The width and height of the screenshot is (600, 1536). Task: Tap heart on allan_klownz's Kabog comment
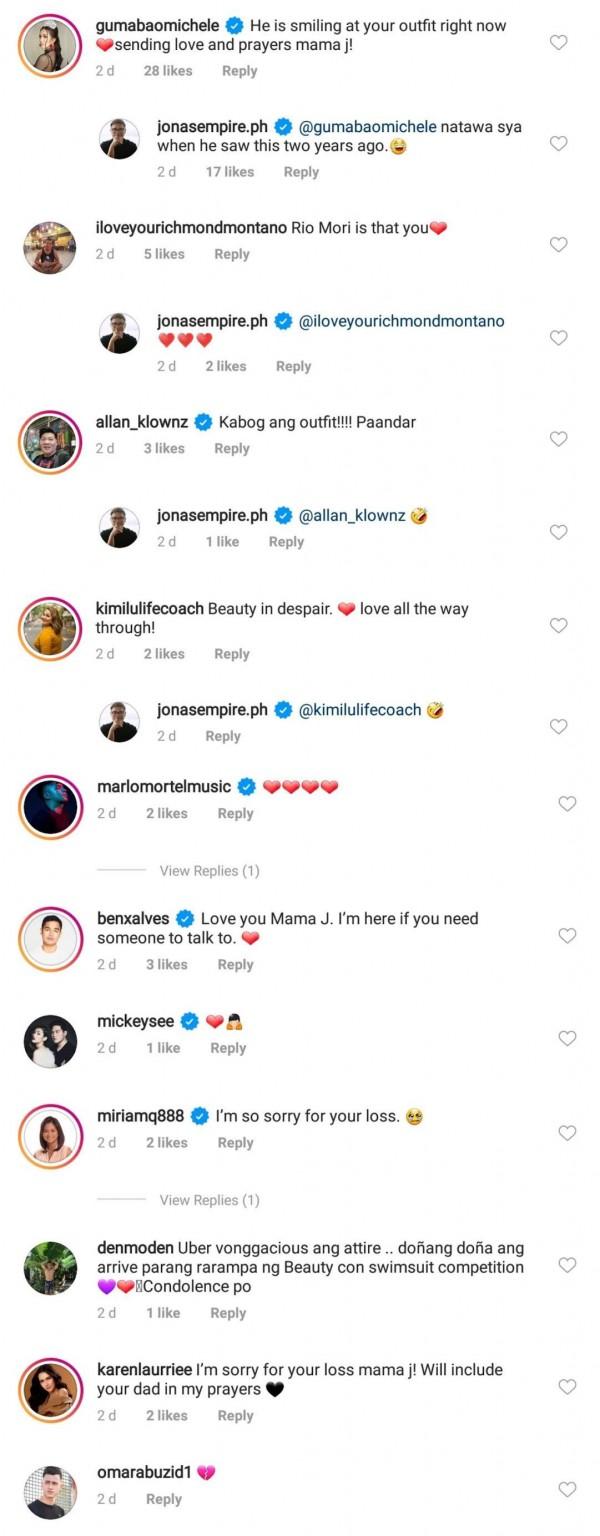pos(559,438)
